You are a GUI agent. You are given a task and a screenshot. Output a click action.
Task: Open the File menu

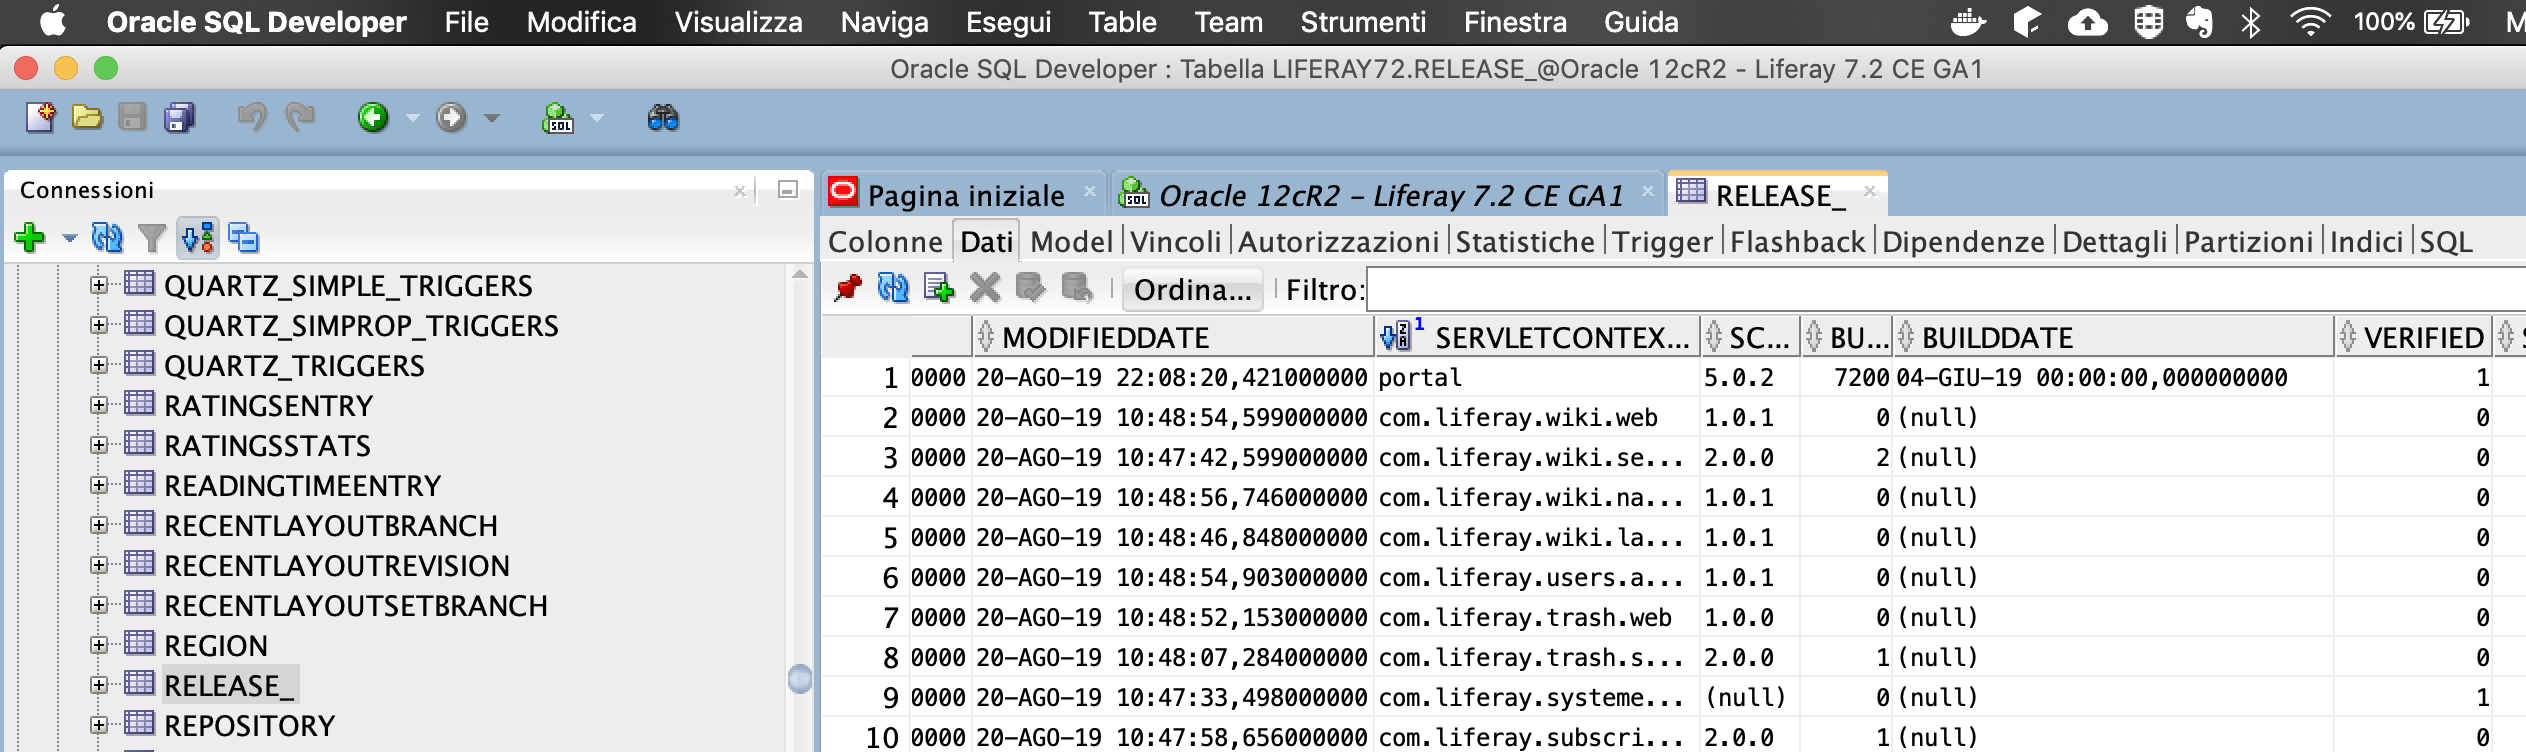click(466, 22)
